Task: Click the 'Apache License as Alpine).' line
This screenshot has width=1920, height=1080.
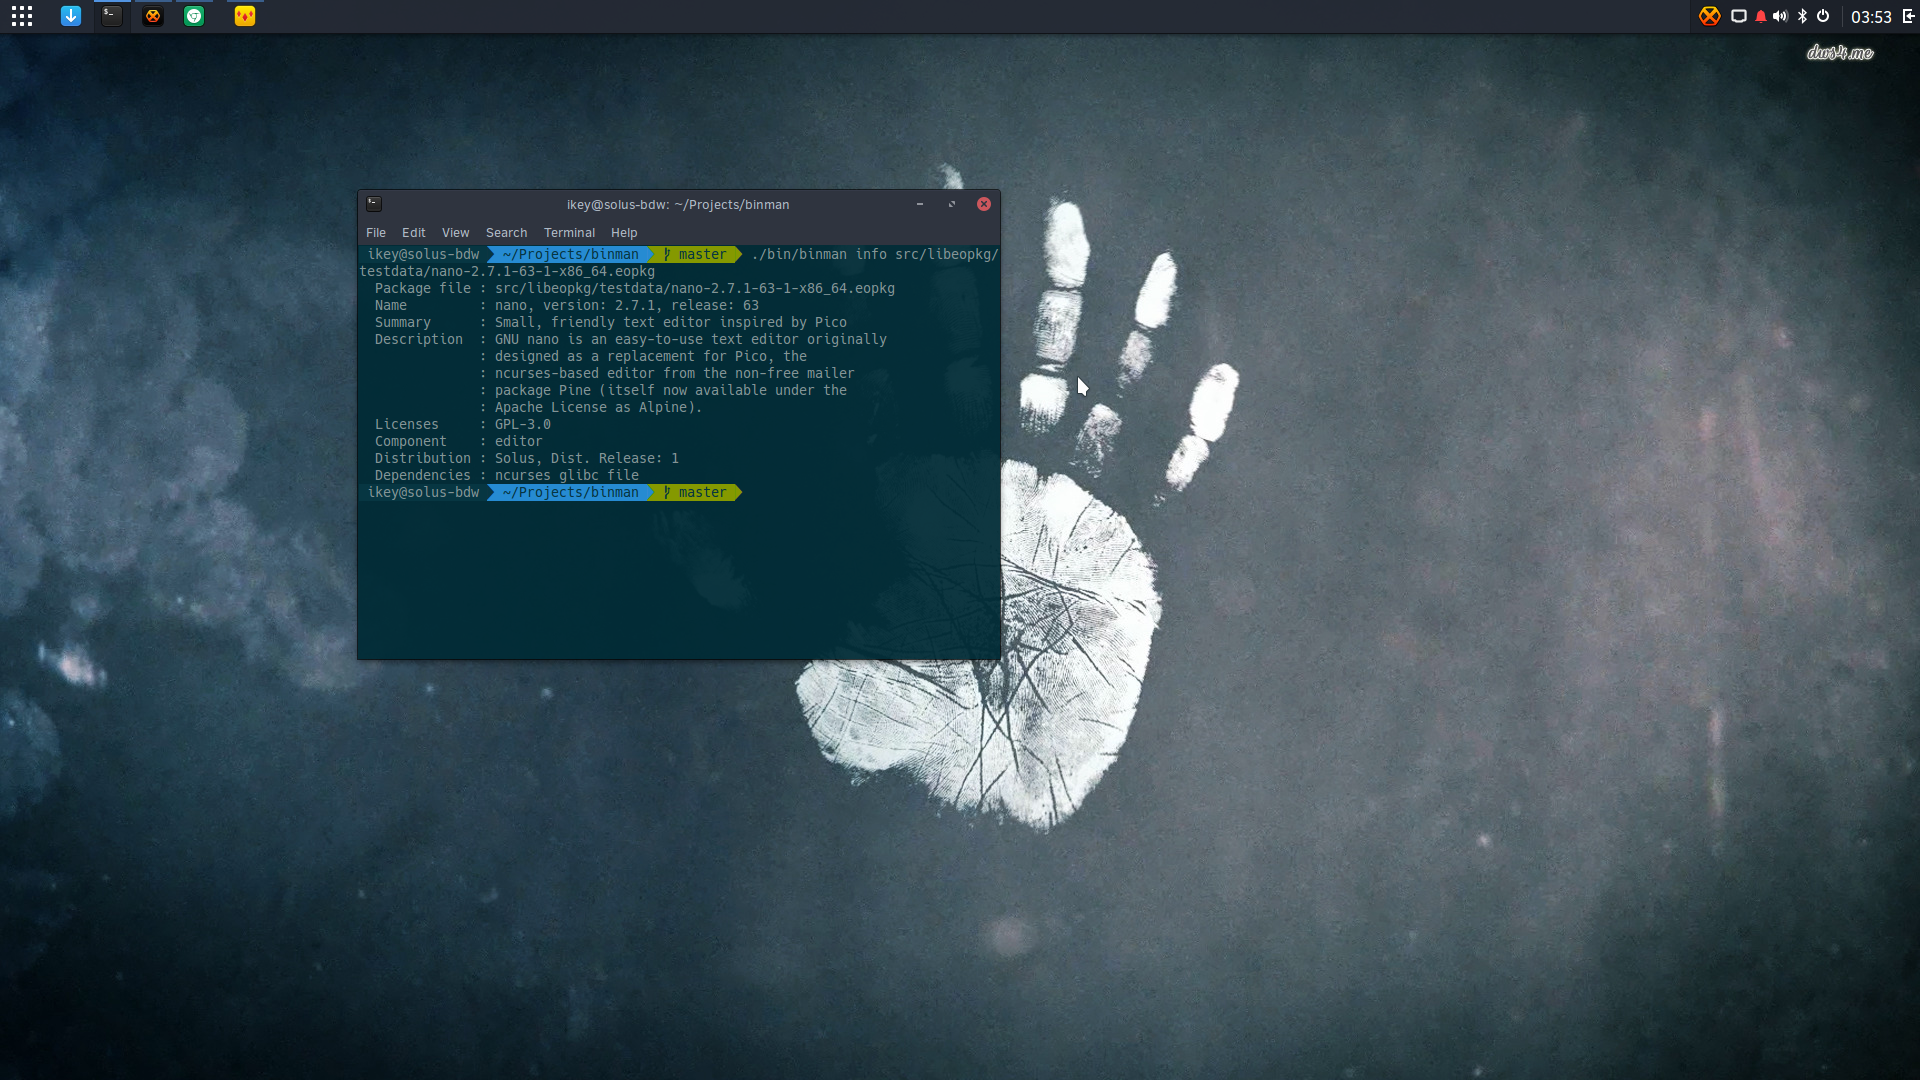Action: [599, 408]
